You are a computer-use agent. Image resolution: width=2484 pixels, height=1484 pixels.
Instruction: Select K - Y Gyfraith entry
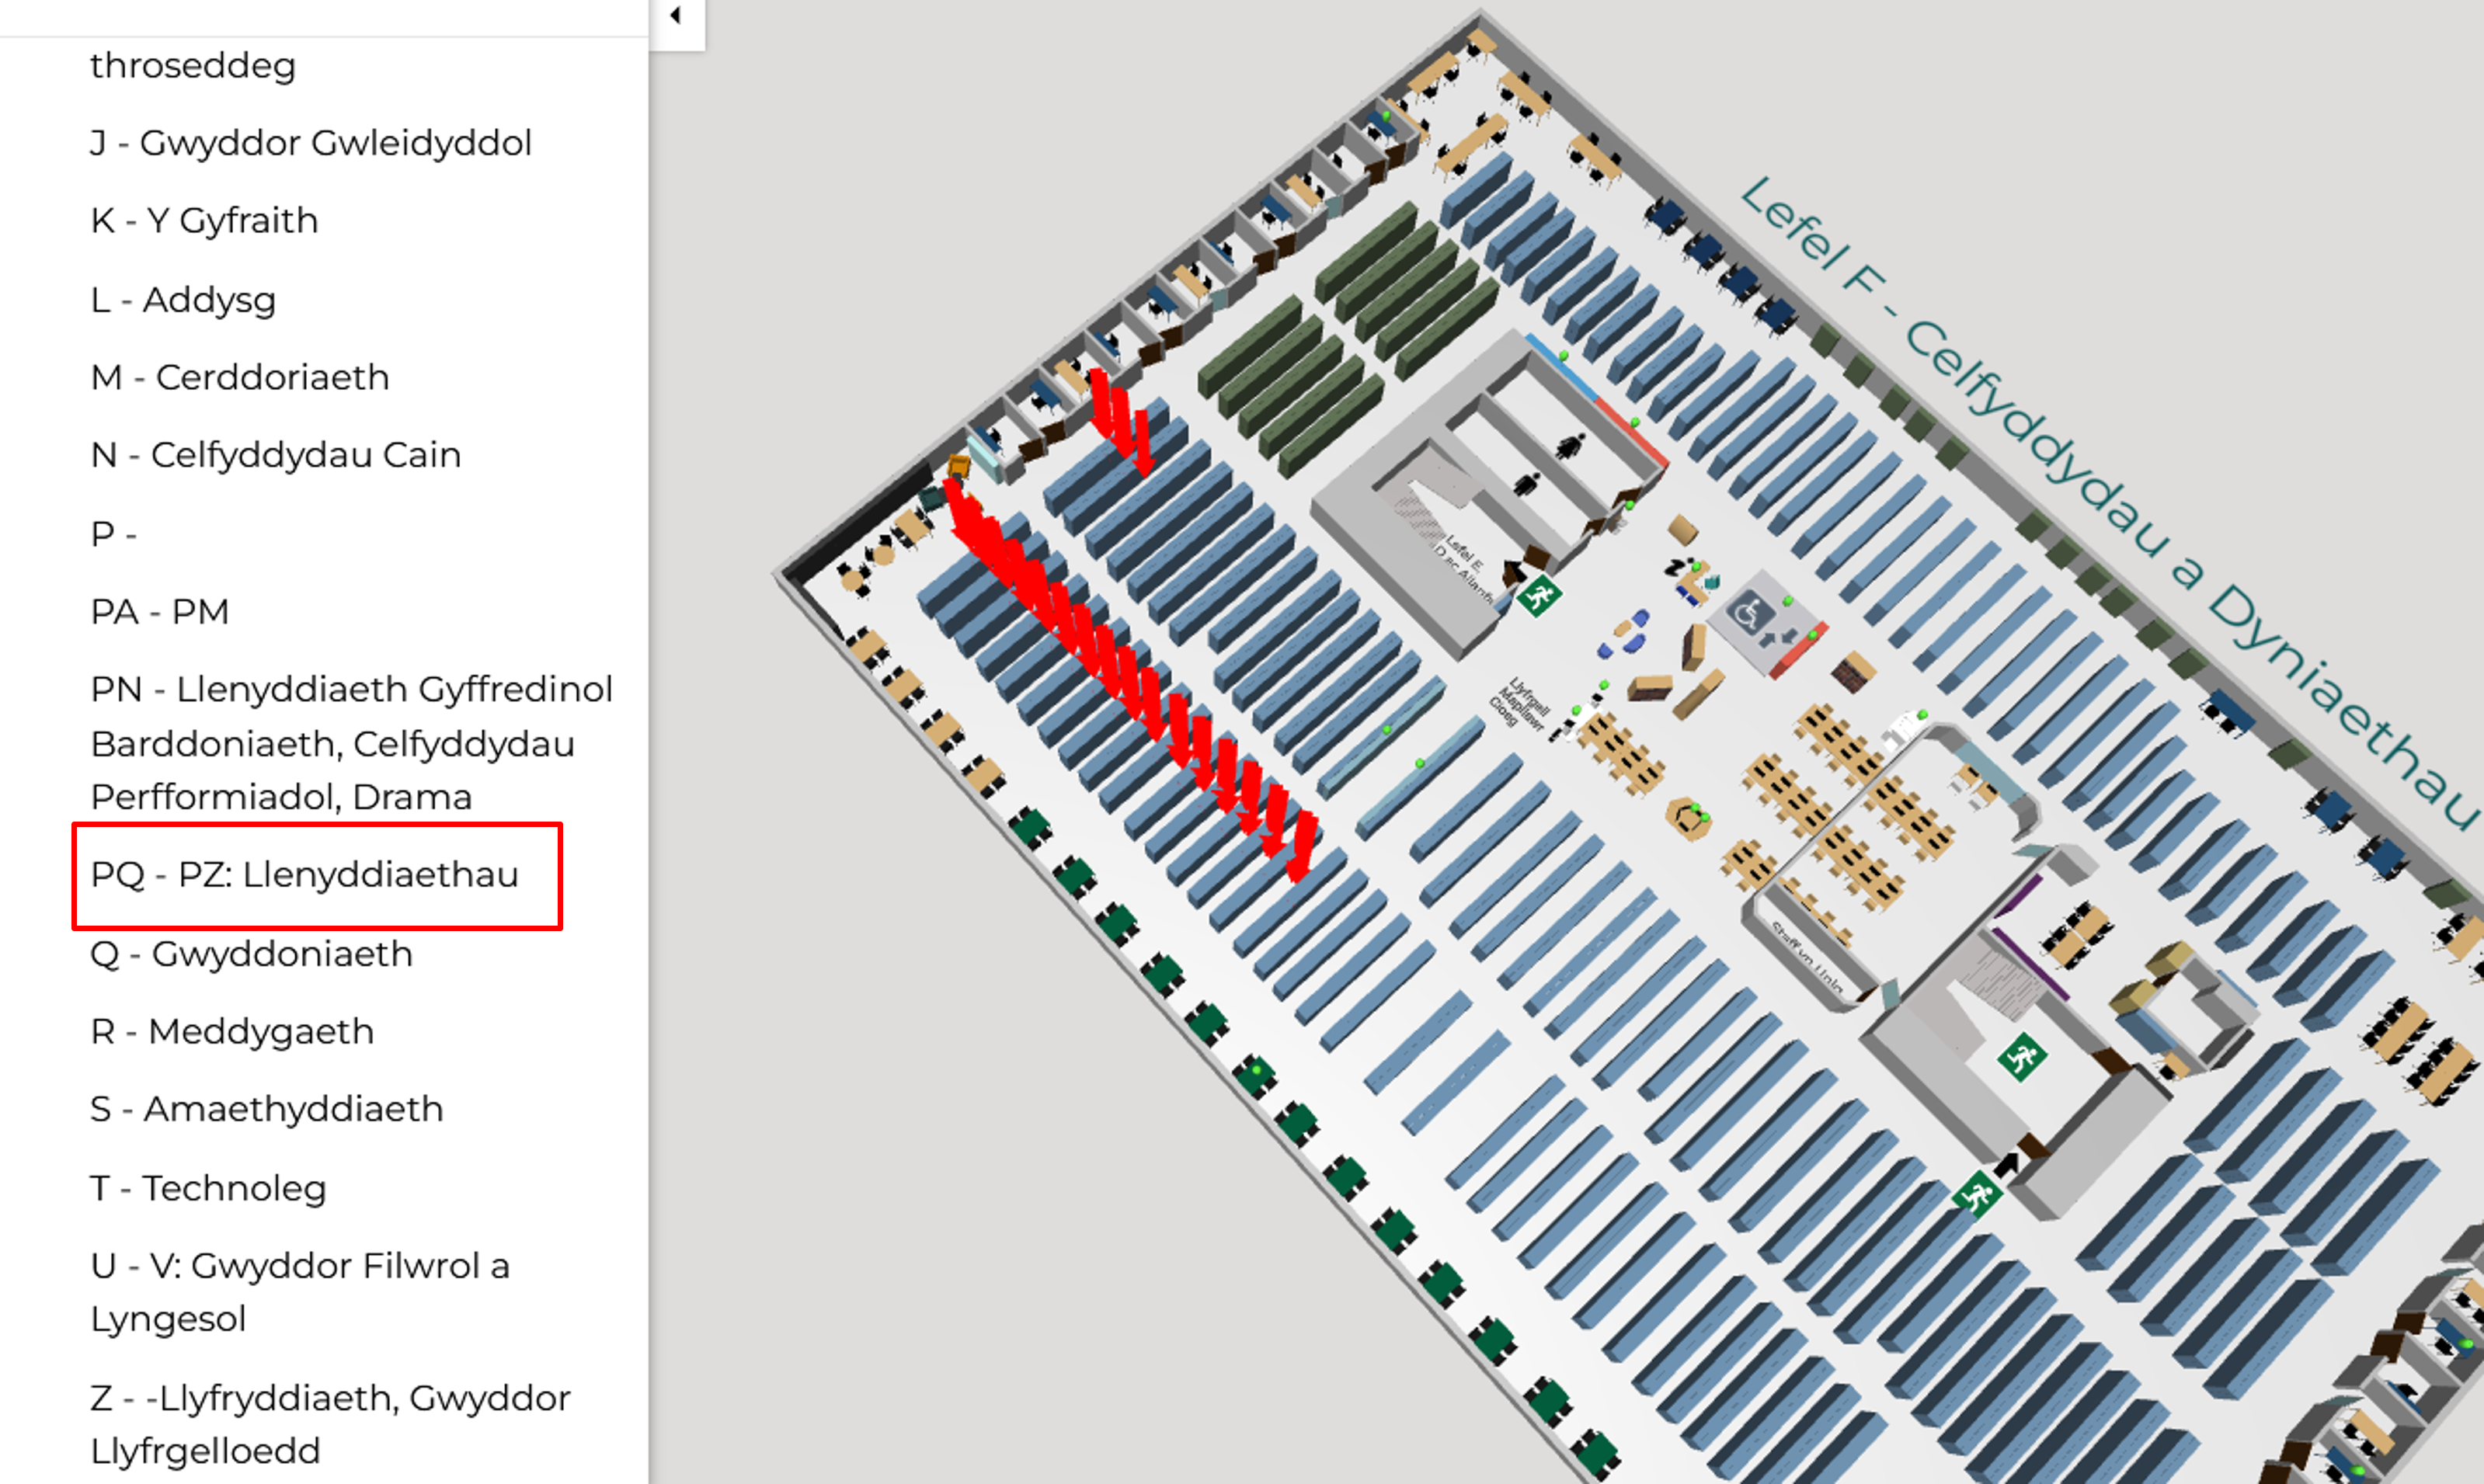(204, 221)
